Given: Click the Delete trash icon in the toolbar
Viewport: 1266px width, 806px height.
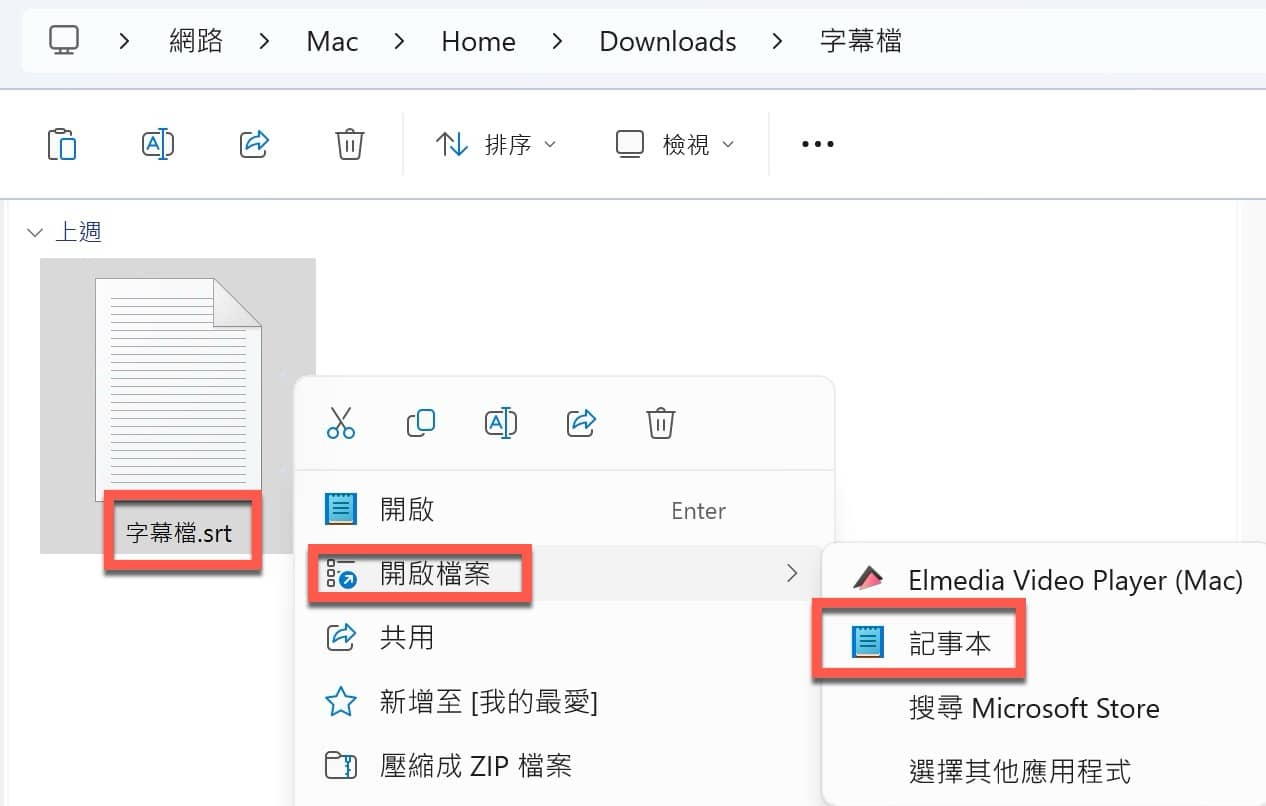Looking at the screenshot, I should pyautogui.click(x=349, y=145).
